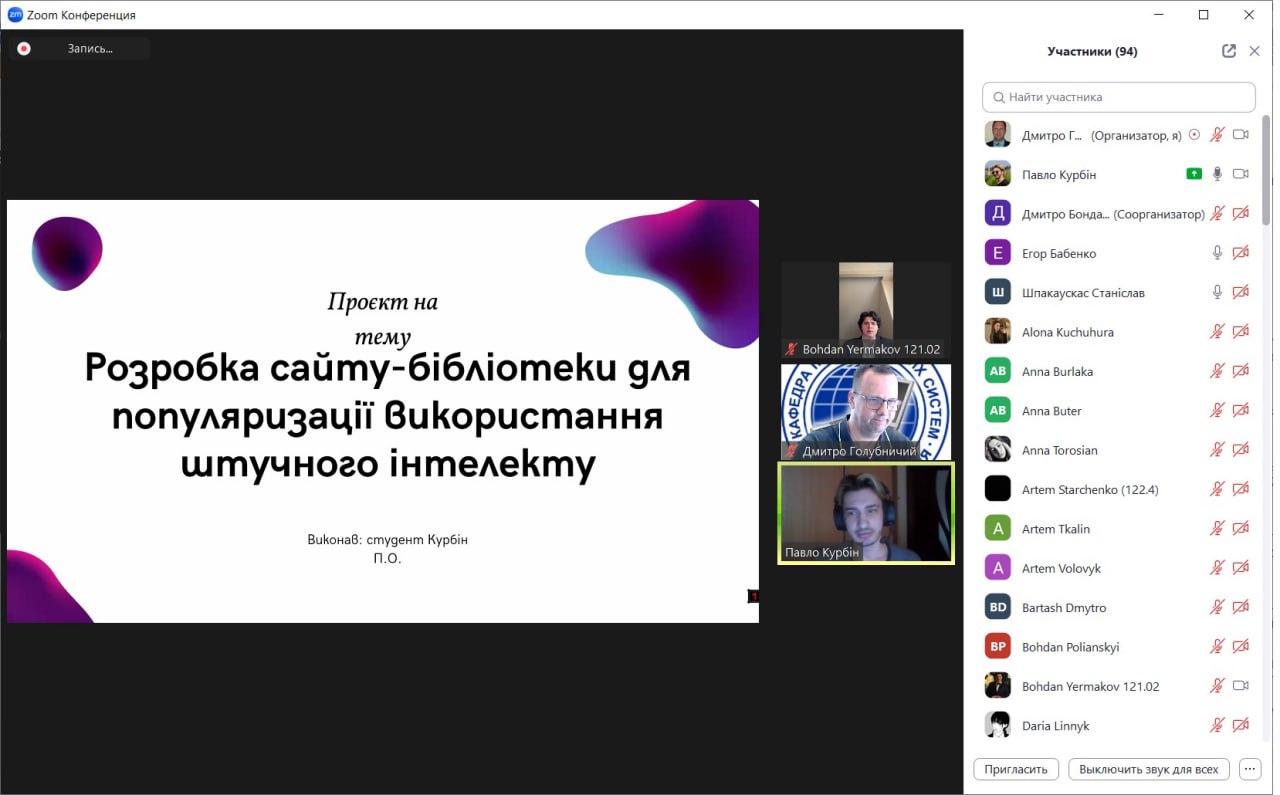
Task: Click the shared presentation slide
Action: click(x=383, y=411)
